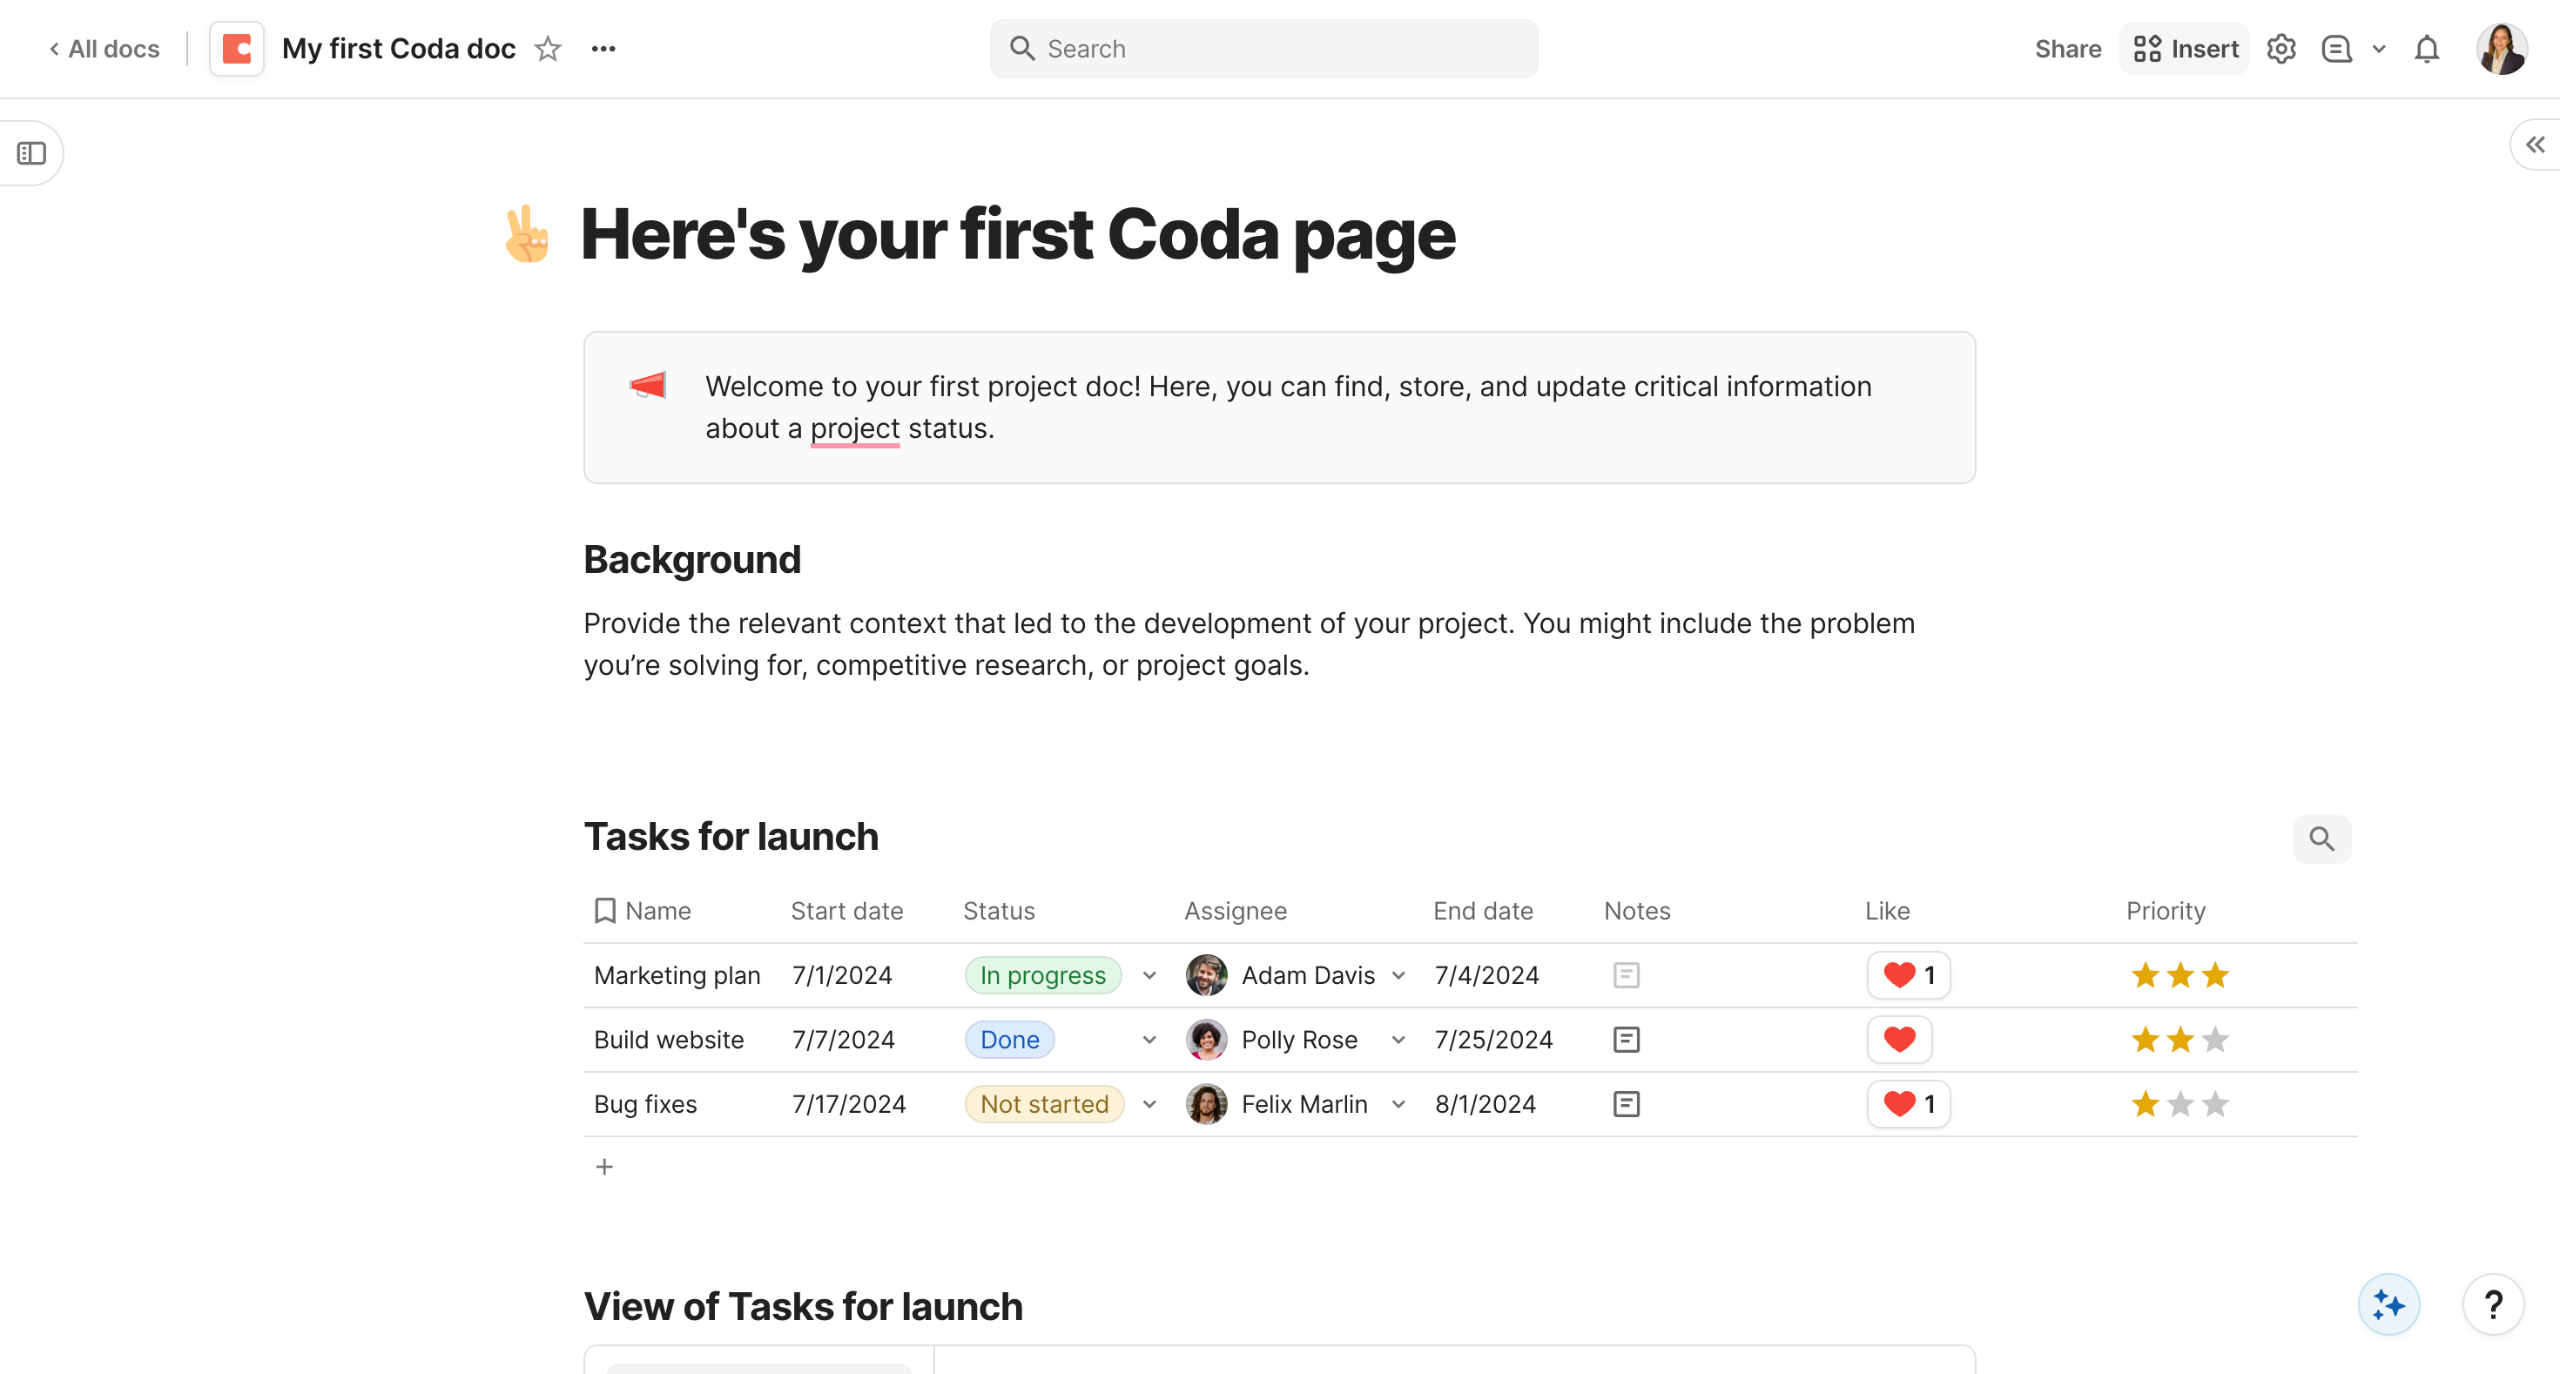Open the doc settings gear icon

[2281, 49]
